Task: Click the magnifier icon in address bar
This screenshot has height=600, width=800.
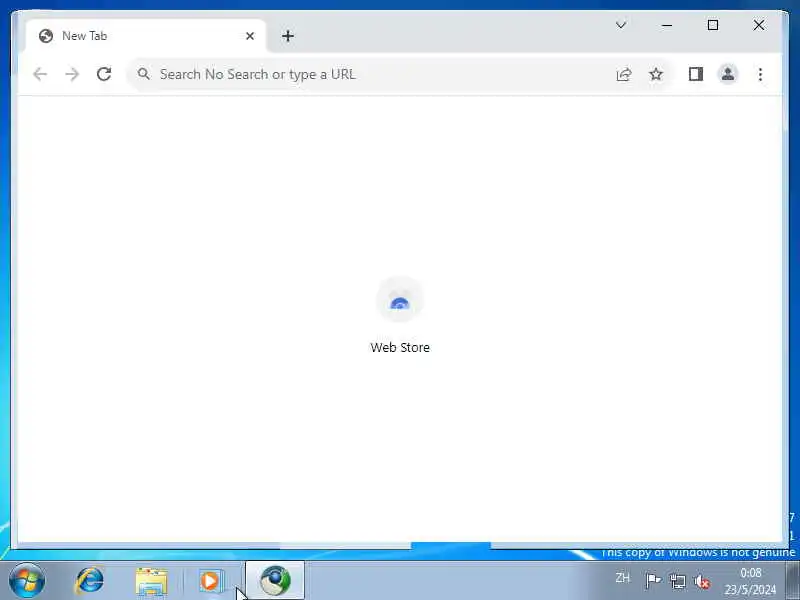Action: pyautogui.click(x=144, y=74)
